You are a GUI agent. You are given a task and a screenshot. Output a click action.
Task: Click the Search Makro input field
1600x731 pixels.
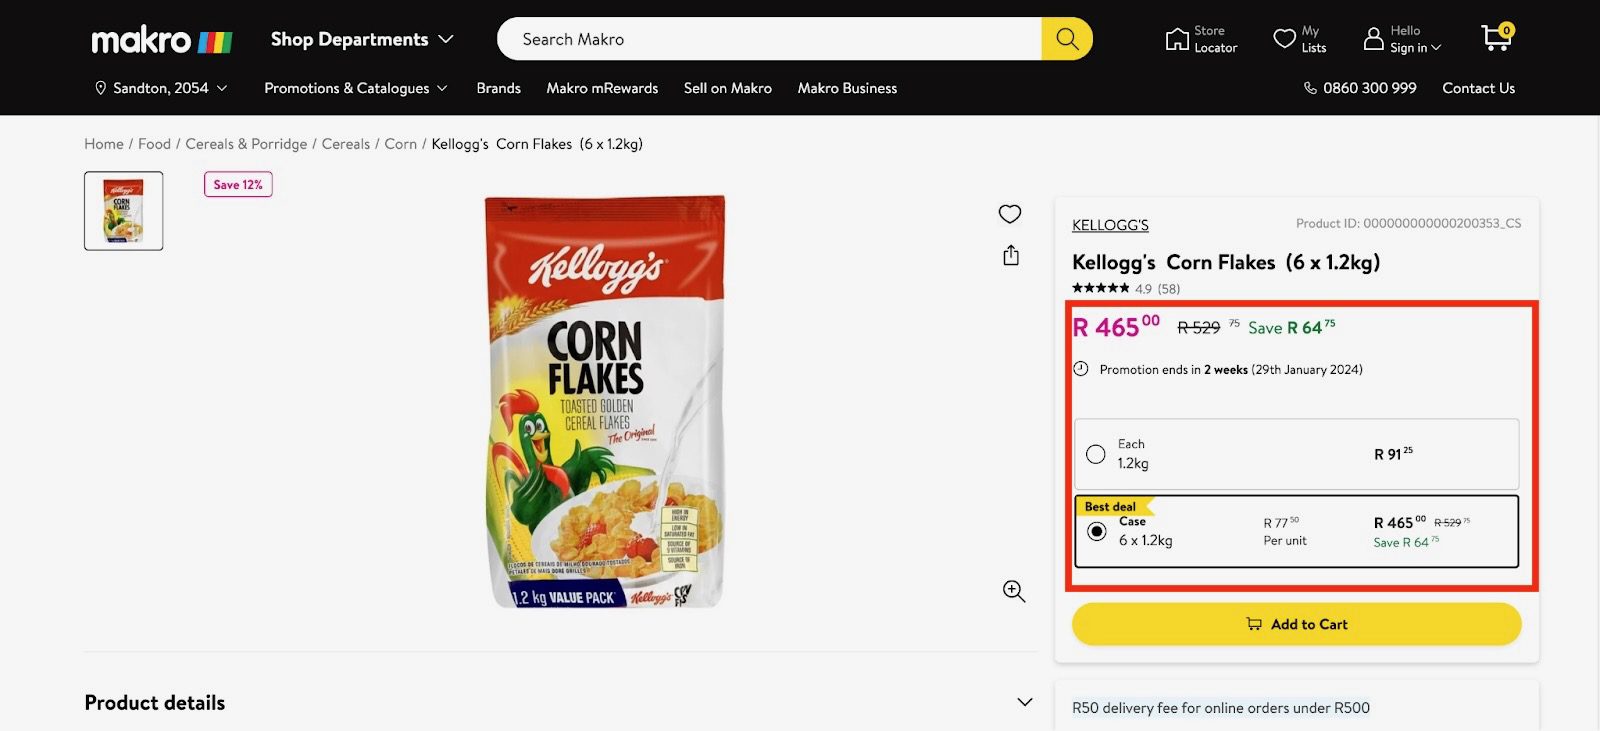[770, 39]
